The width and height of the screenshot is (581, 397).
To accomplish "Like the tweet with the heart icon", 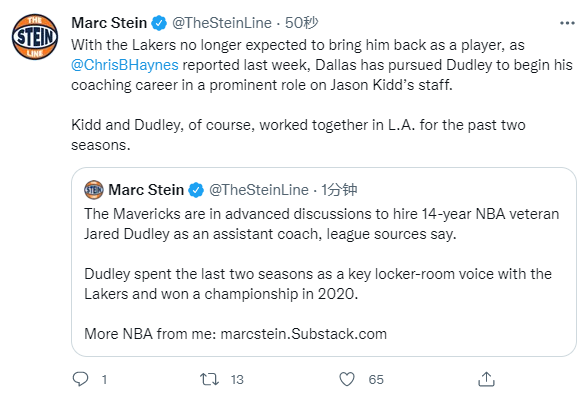I will (x=347, y=379).
